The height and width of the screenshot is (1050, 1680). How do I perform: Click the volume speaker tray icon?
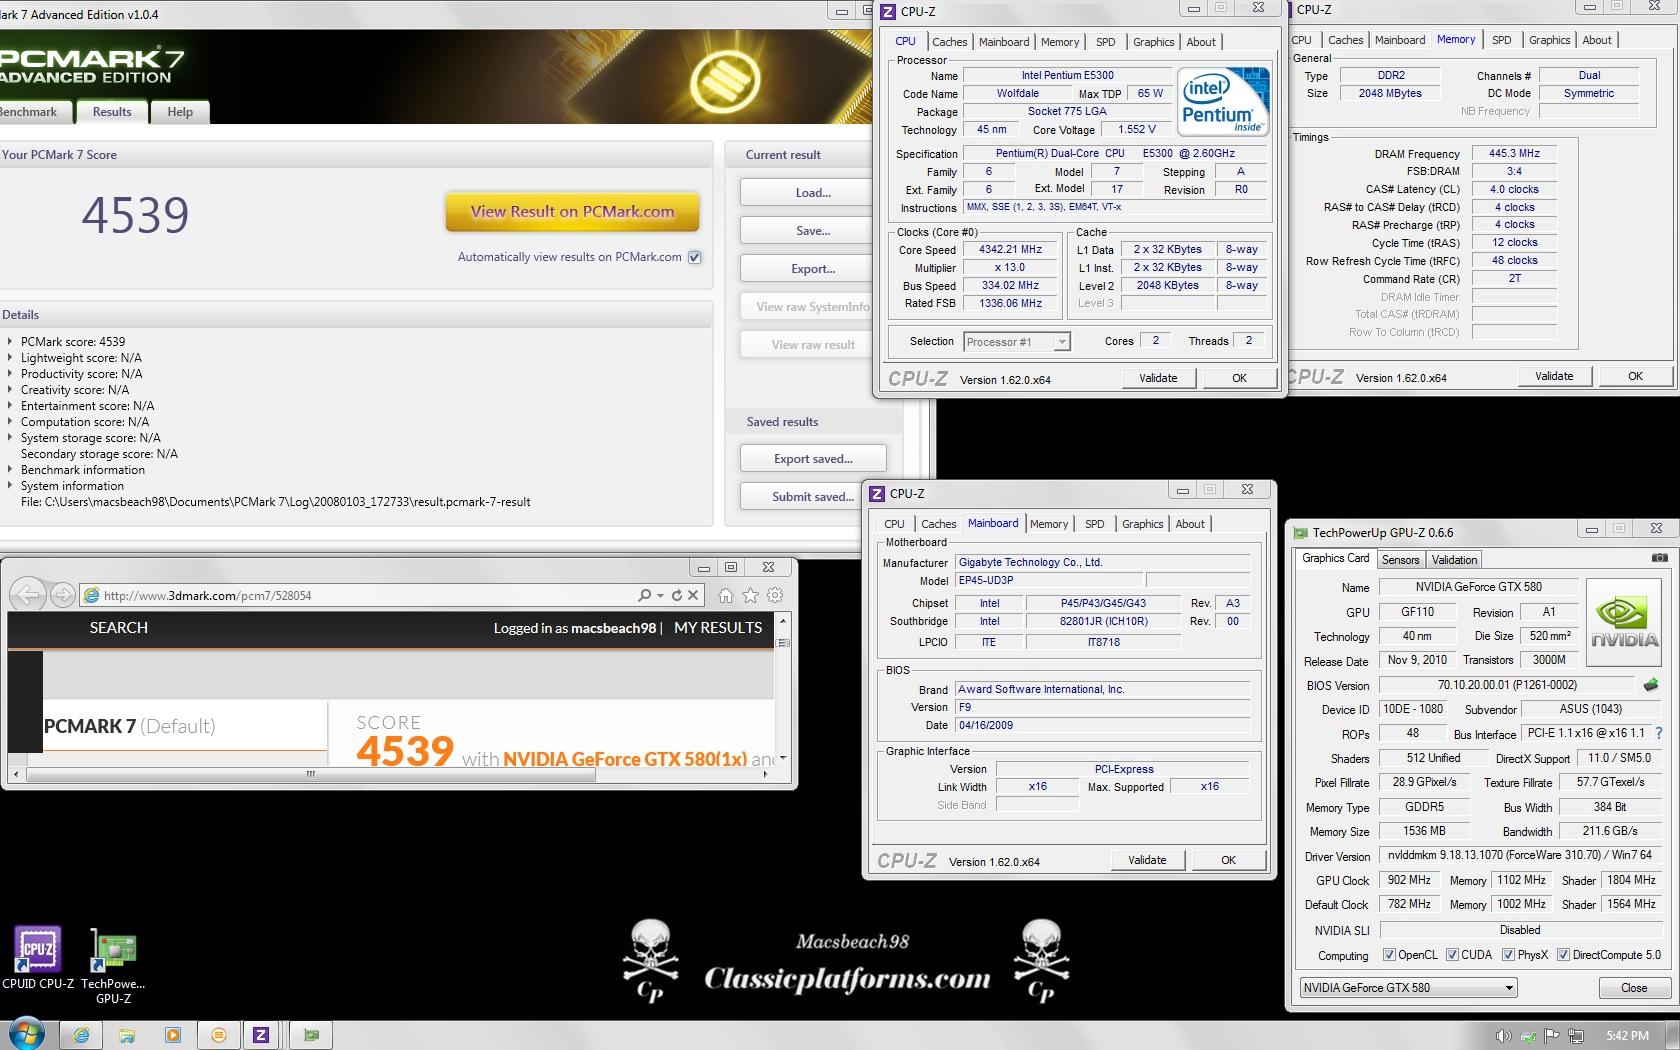pyautogui.click(x=1503, y=1035)
